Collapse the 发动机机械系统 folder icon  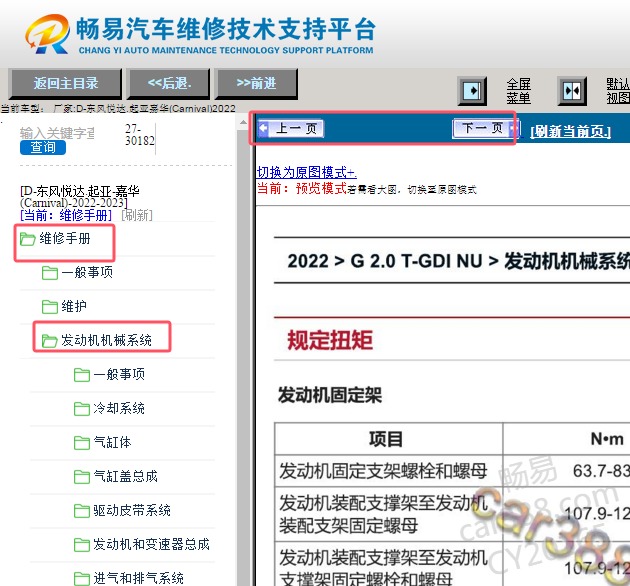click(x=49, y=341)
